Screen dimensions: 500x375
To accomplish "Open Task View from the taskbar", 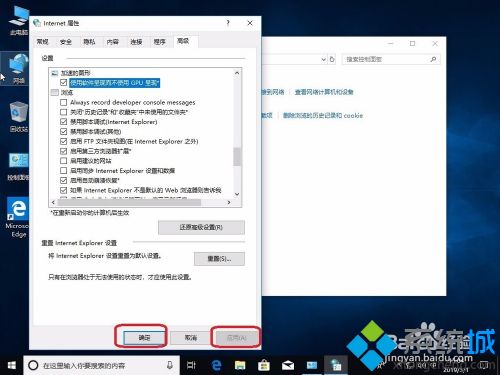I will 191,365.
